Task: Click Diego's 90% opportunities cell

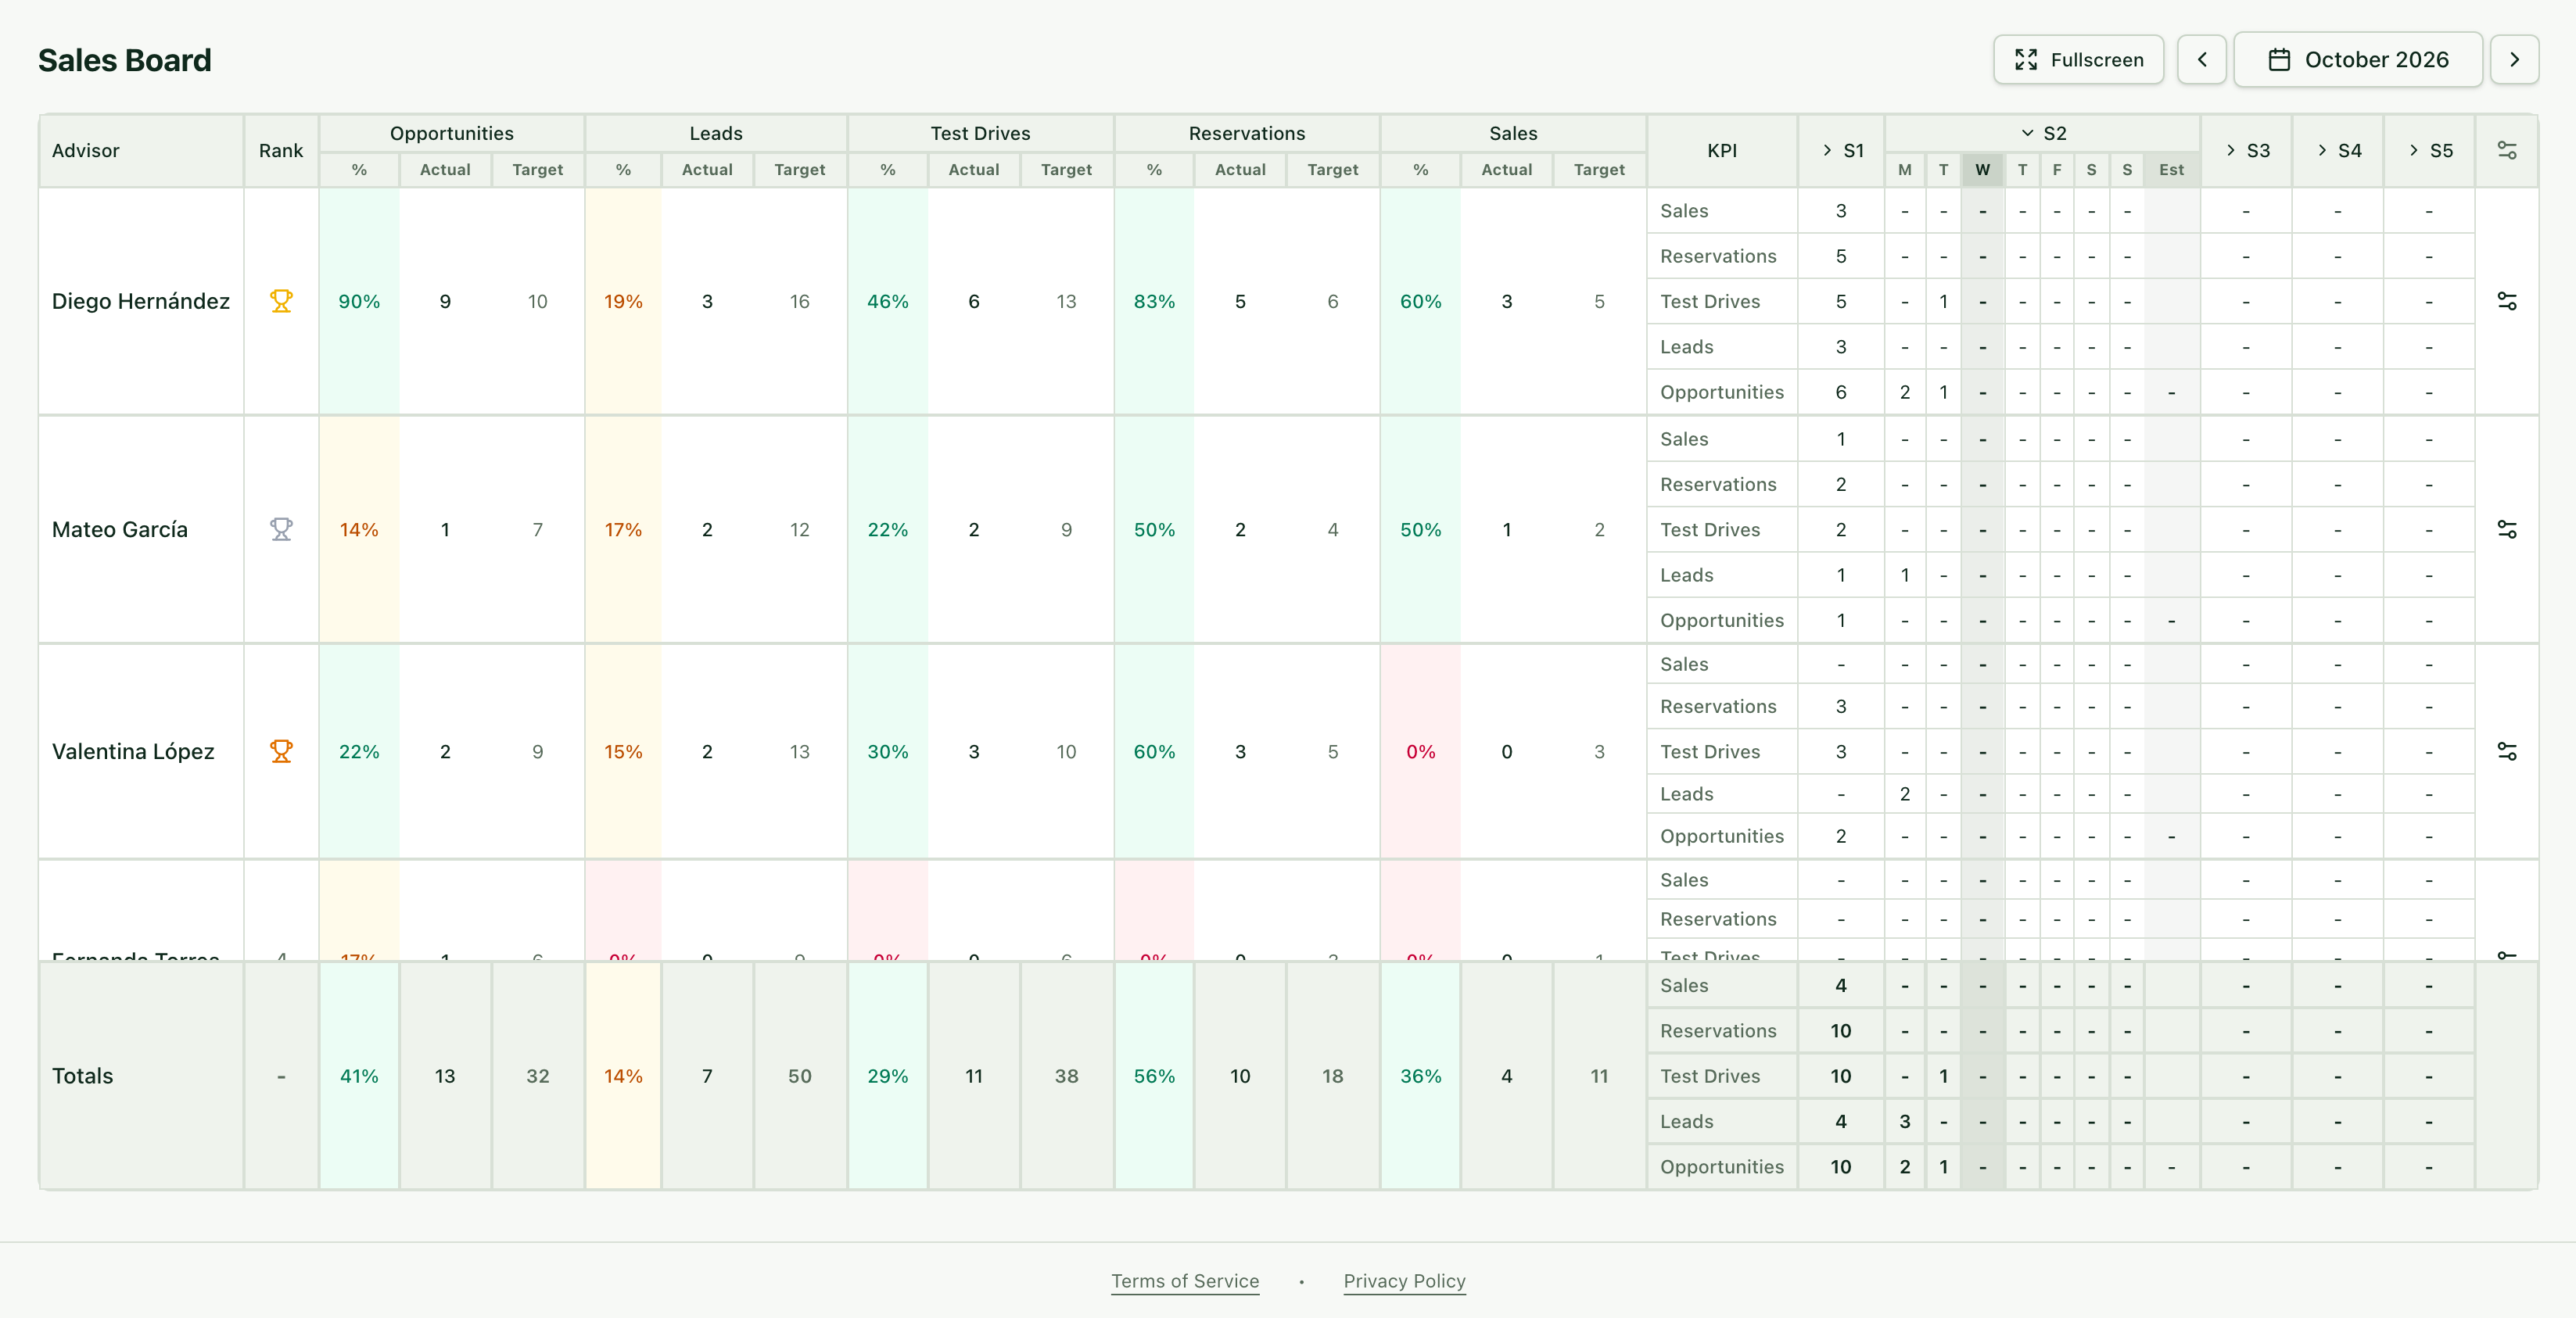Action: [359, 301]
